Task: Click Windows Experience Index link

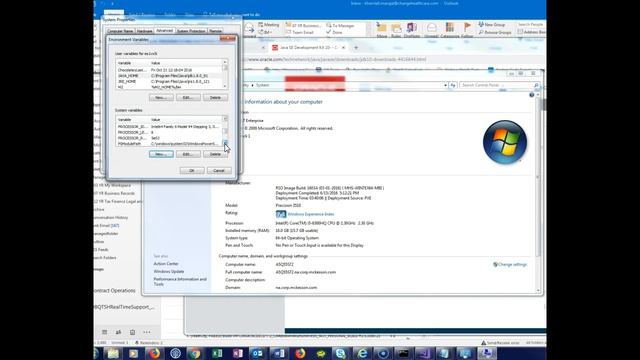Action: pos(311,214)
